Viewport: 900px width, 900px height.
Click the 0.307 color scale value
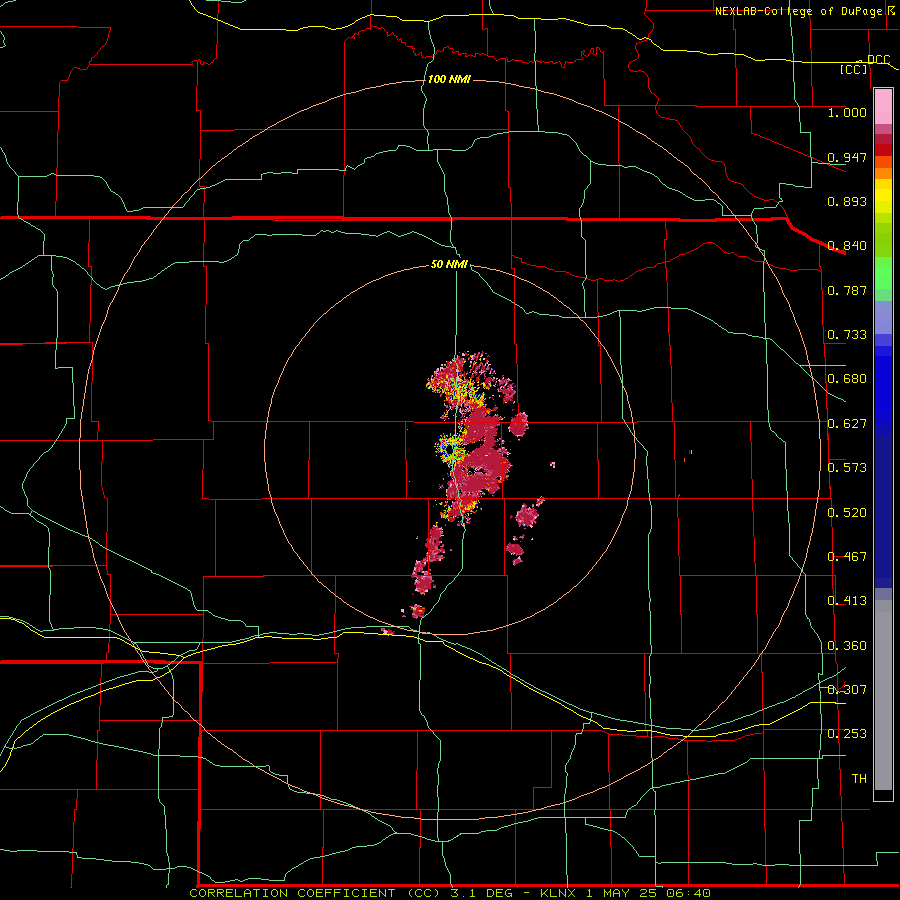click(x=847, y=689)
